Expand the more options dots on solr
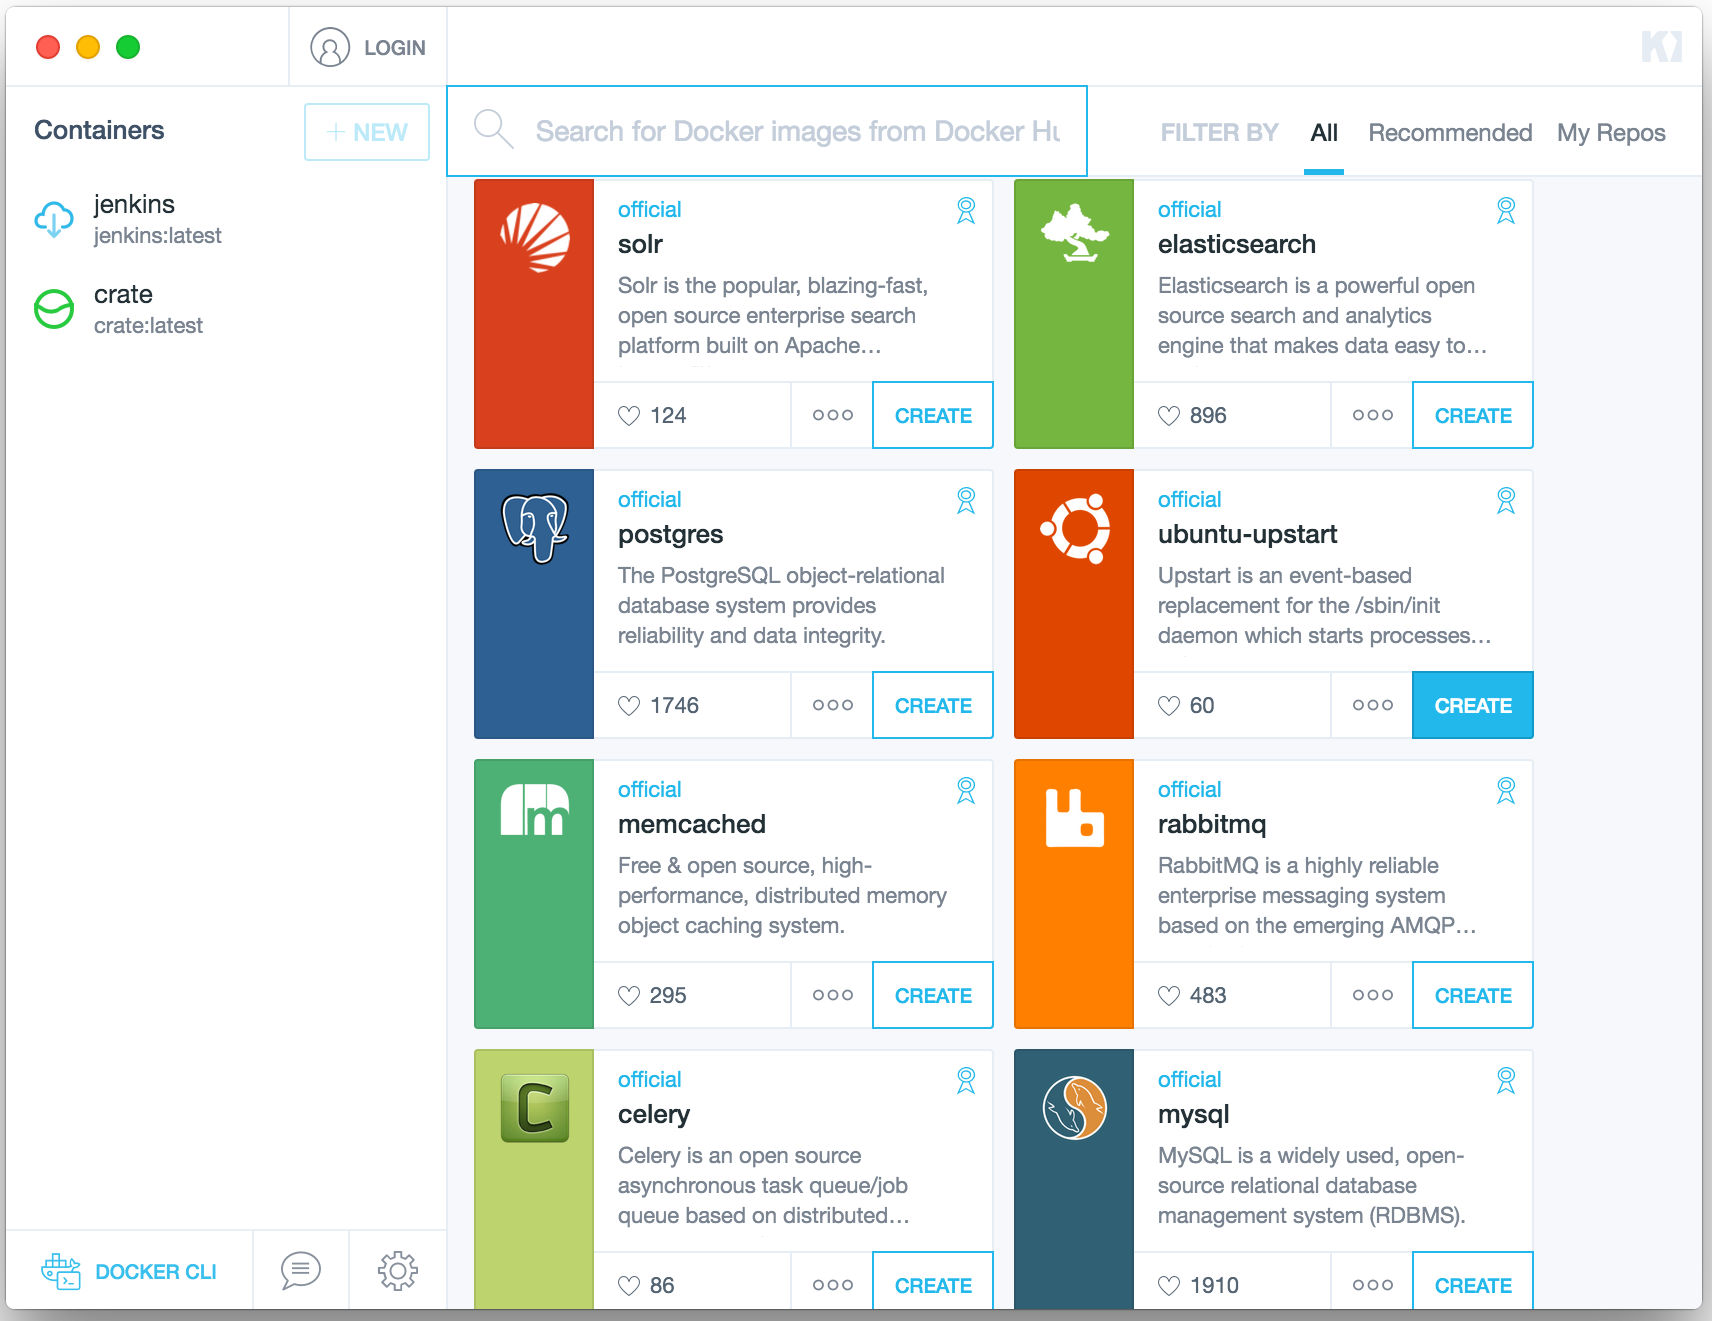This screenshot has width=1712, height=1321. (833, 415)
